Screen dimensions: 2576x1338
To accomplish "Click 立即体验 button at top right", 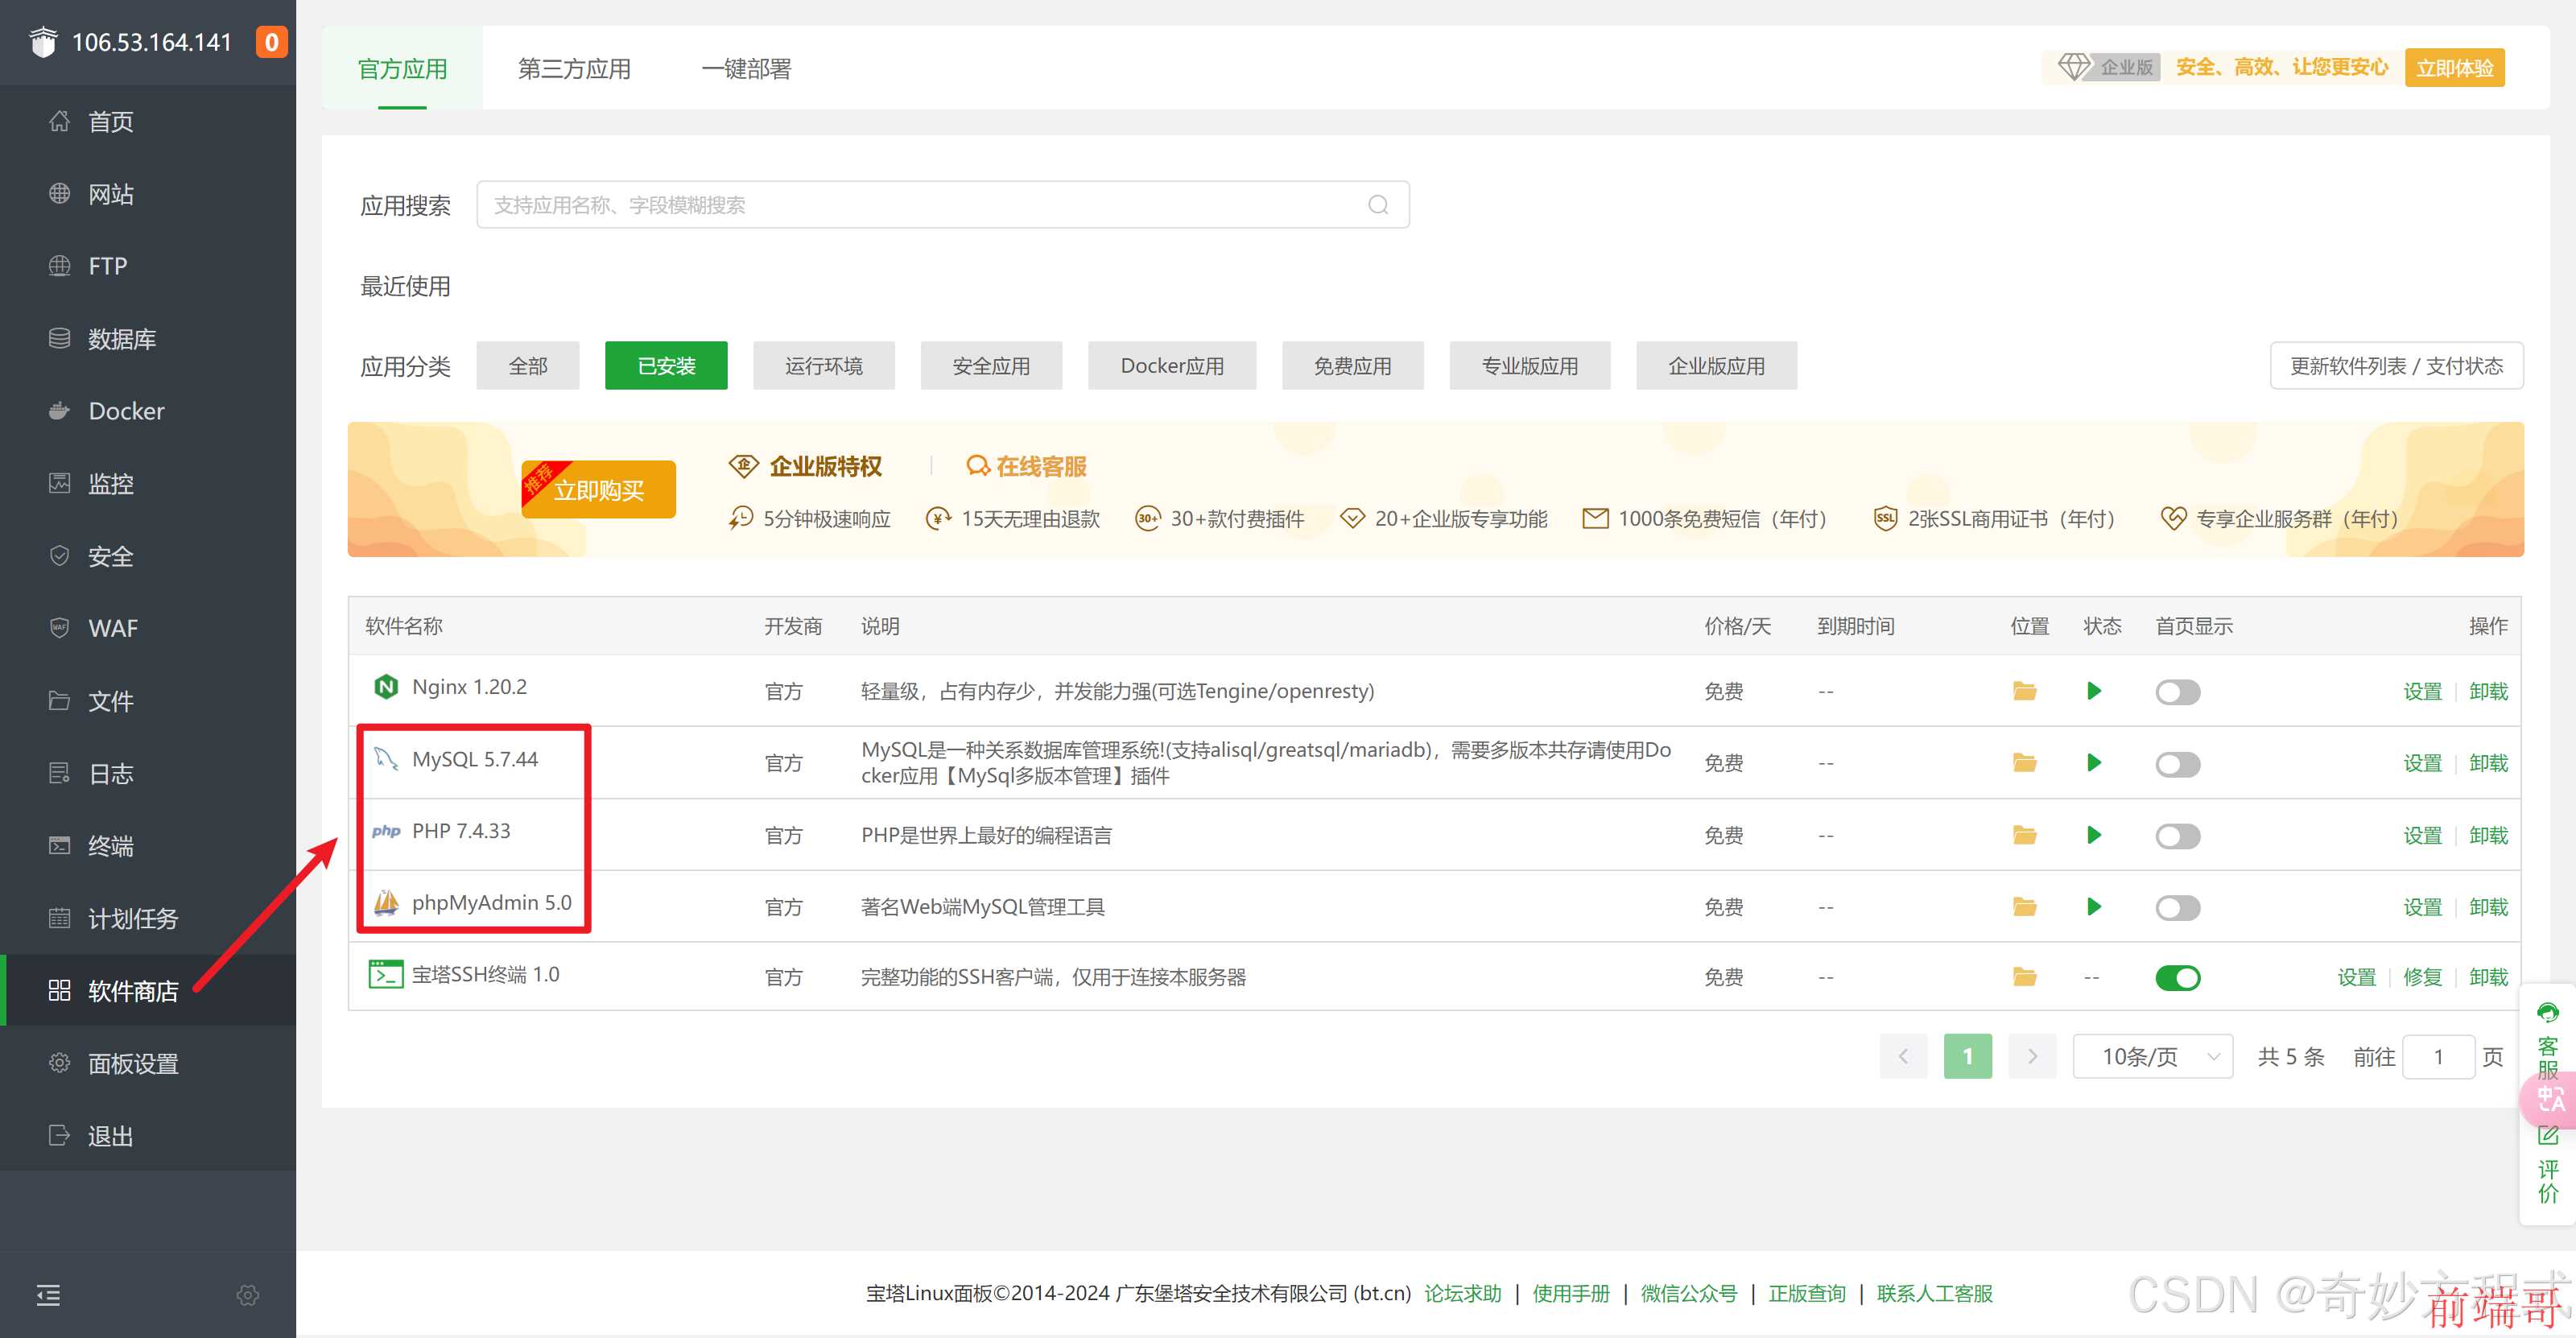I will pos(2454,67).
